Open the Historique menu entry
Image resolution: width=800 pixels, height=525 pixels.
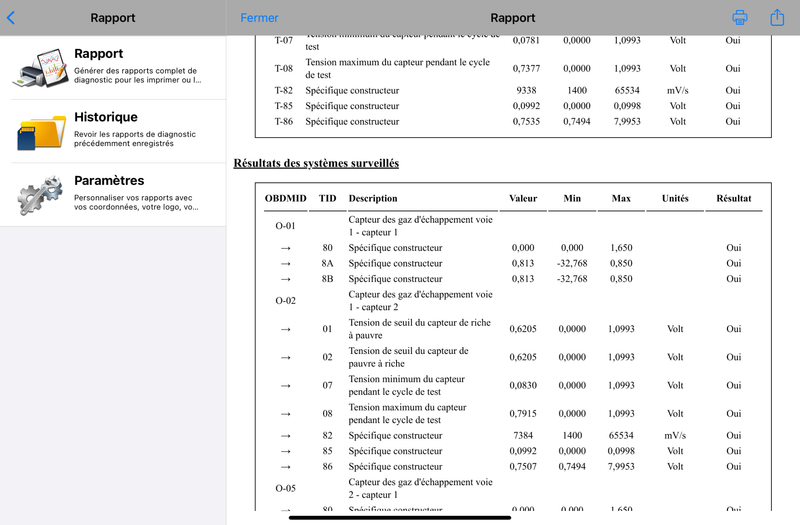coord(113,131)
